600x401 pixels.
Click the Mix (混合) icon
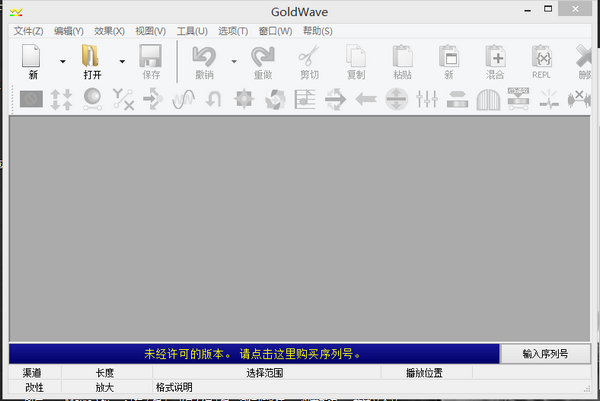[x=496, y=56]
